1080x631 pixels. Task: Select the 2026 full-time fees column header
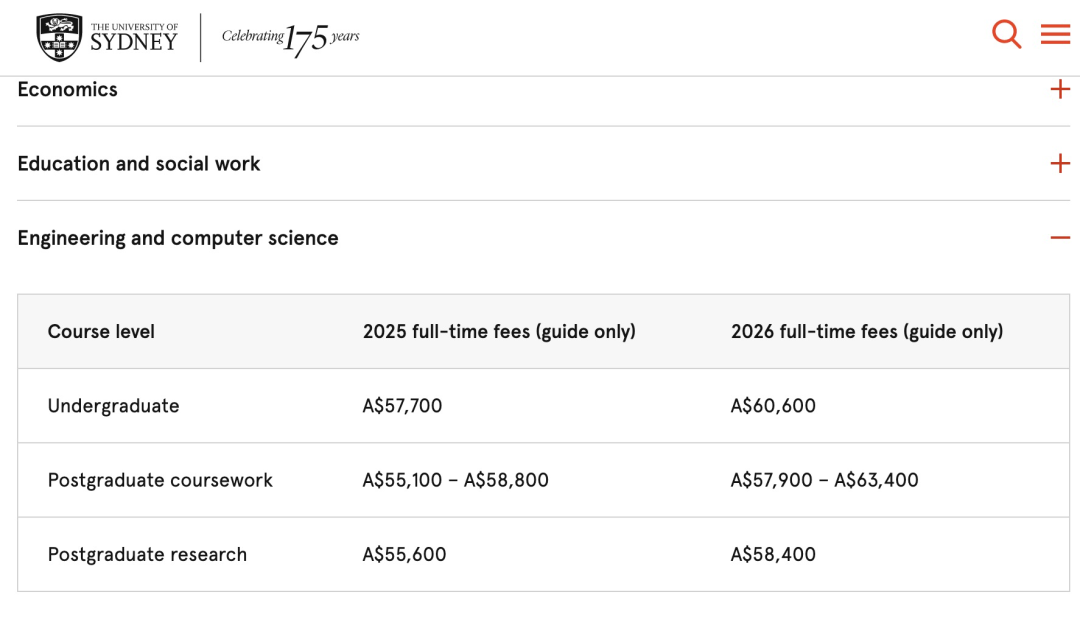pyautogui.click(x=867, y=332)
